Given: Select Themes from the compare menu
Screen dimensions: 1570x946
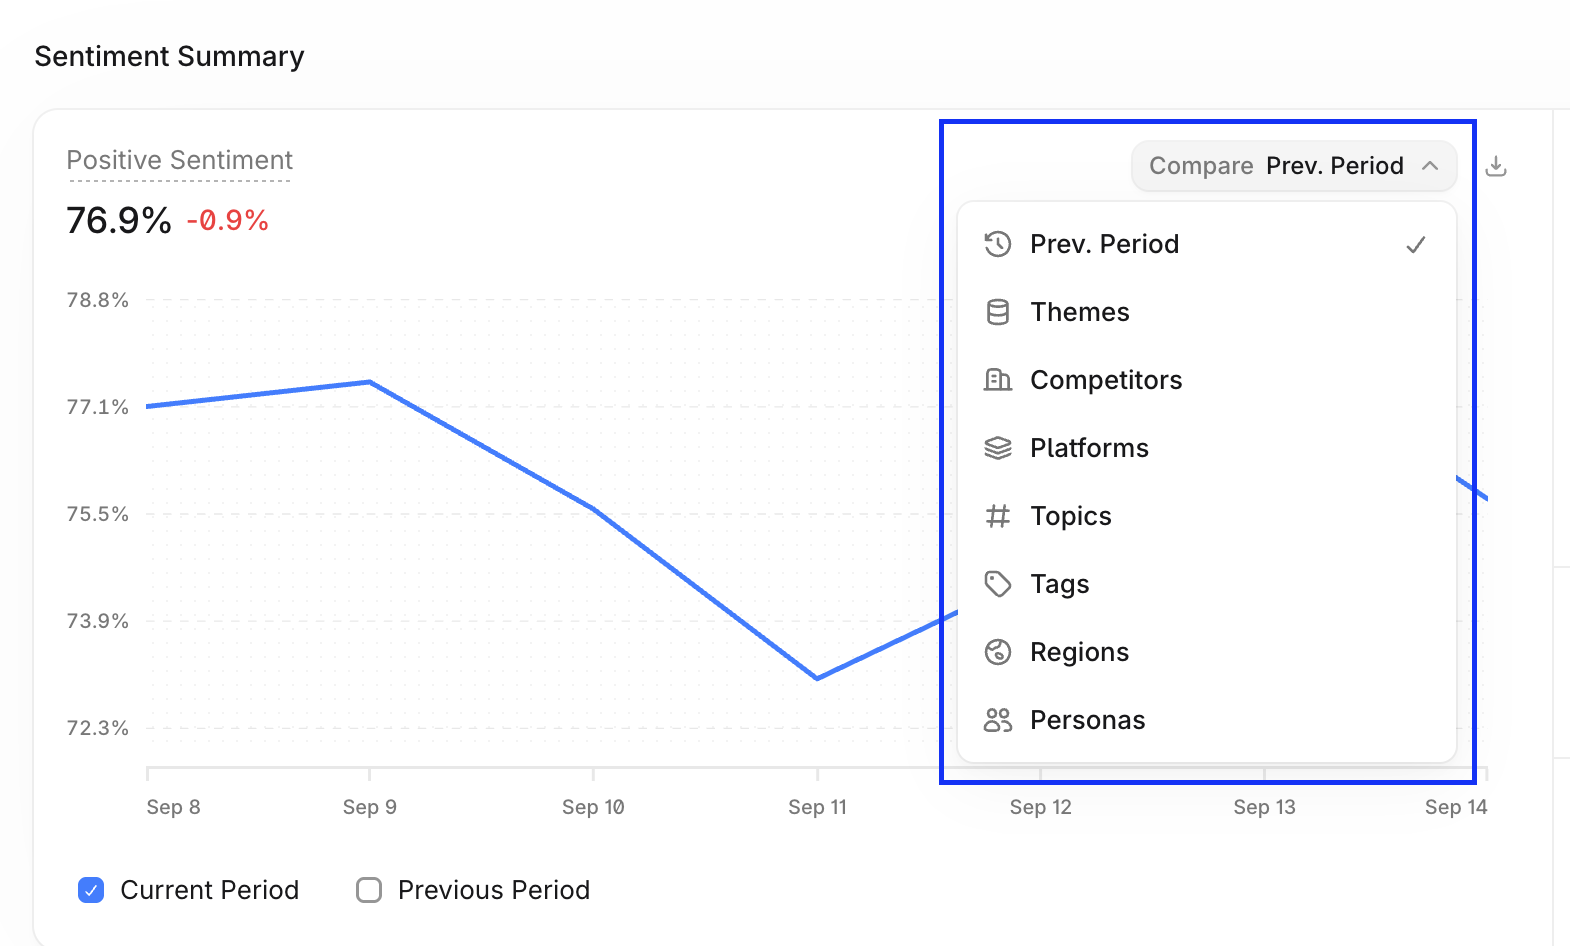Looking at the screenshot, I should tap(1207, 312).
